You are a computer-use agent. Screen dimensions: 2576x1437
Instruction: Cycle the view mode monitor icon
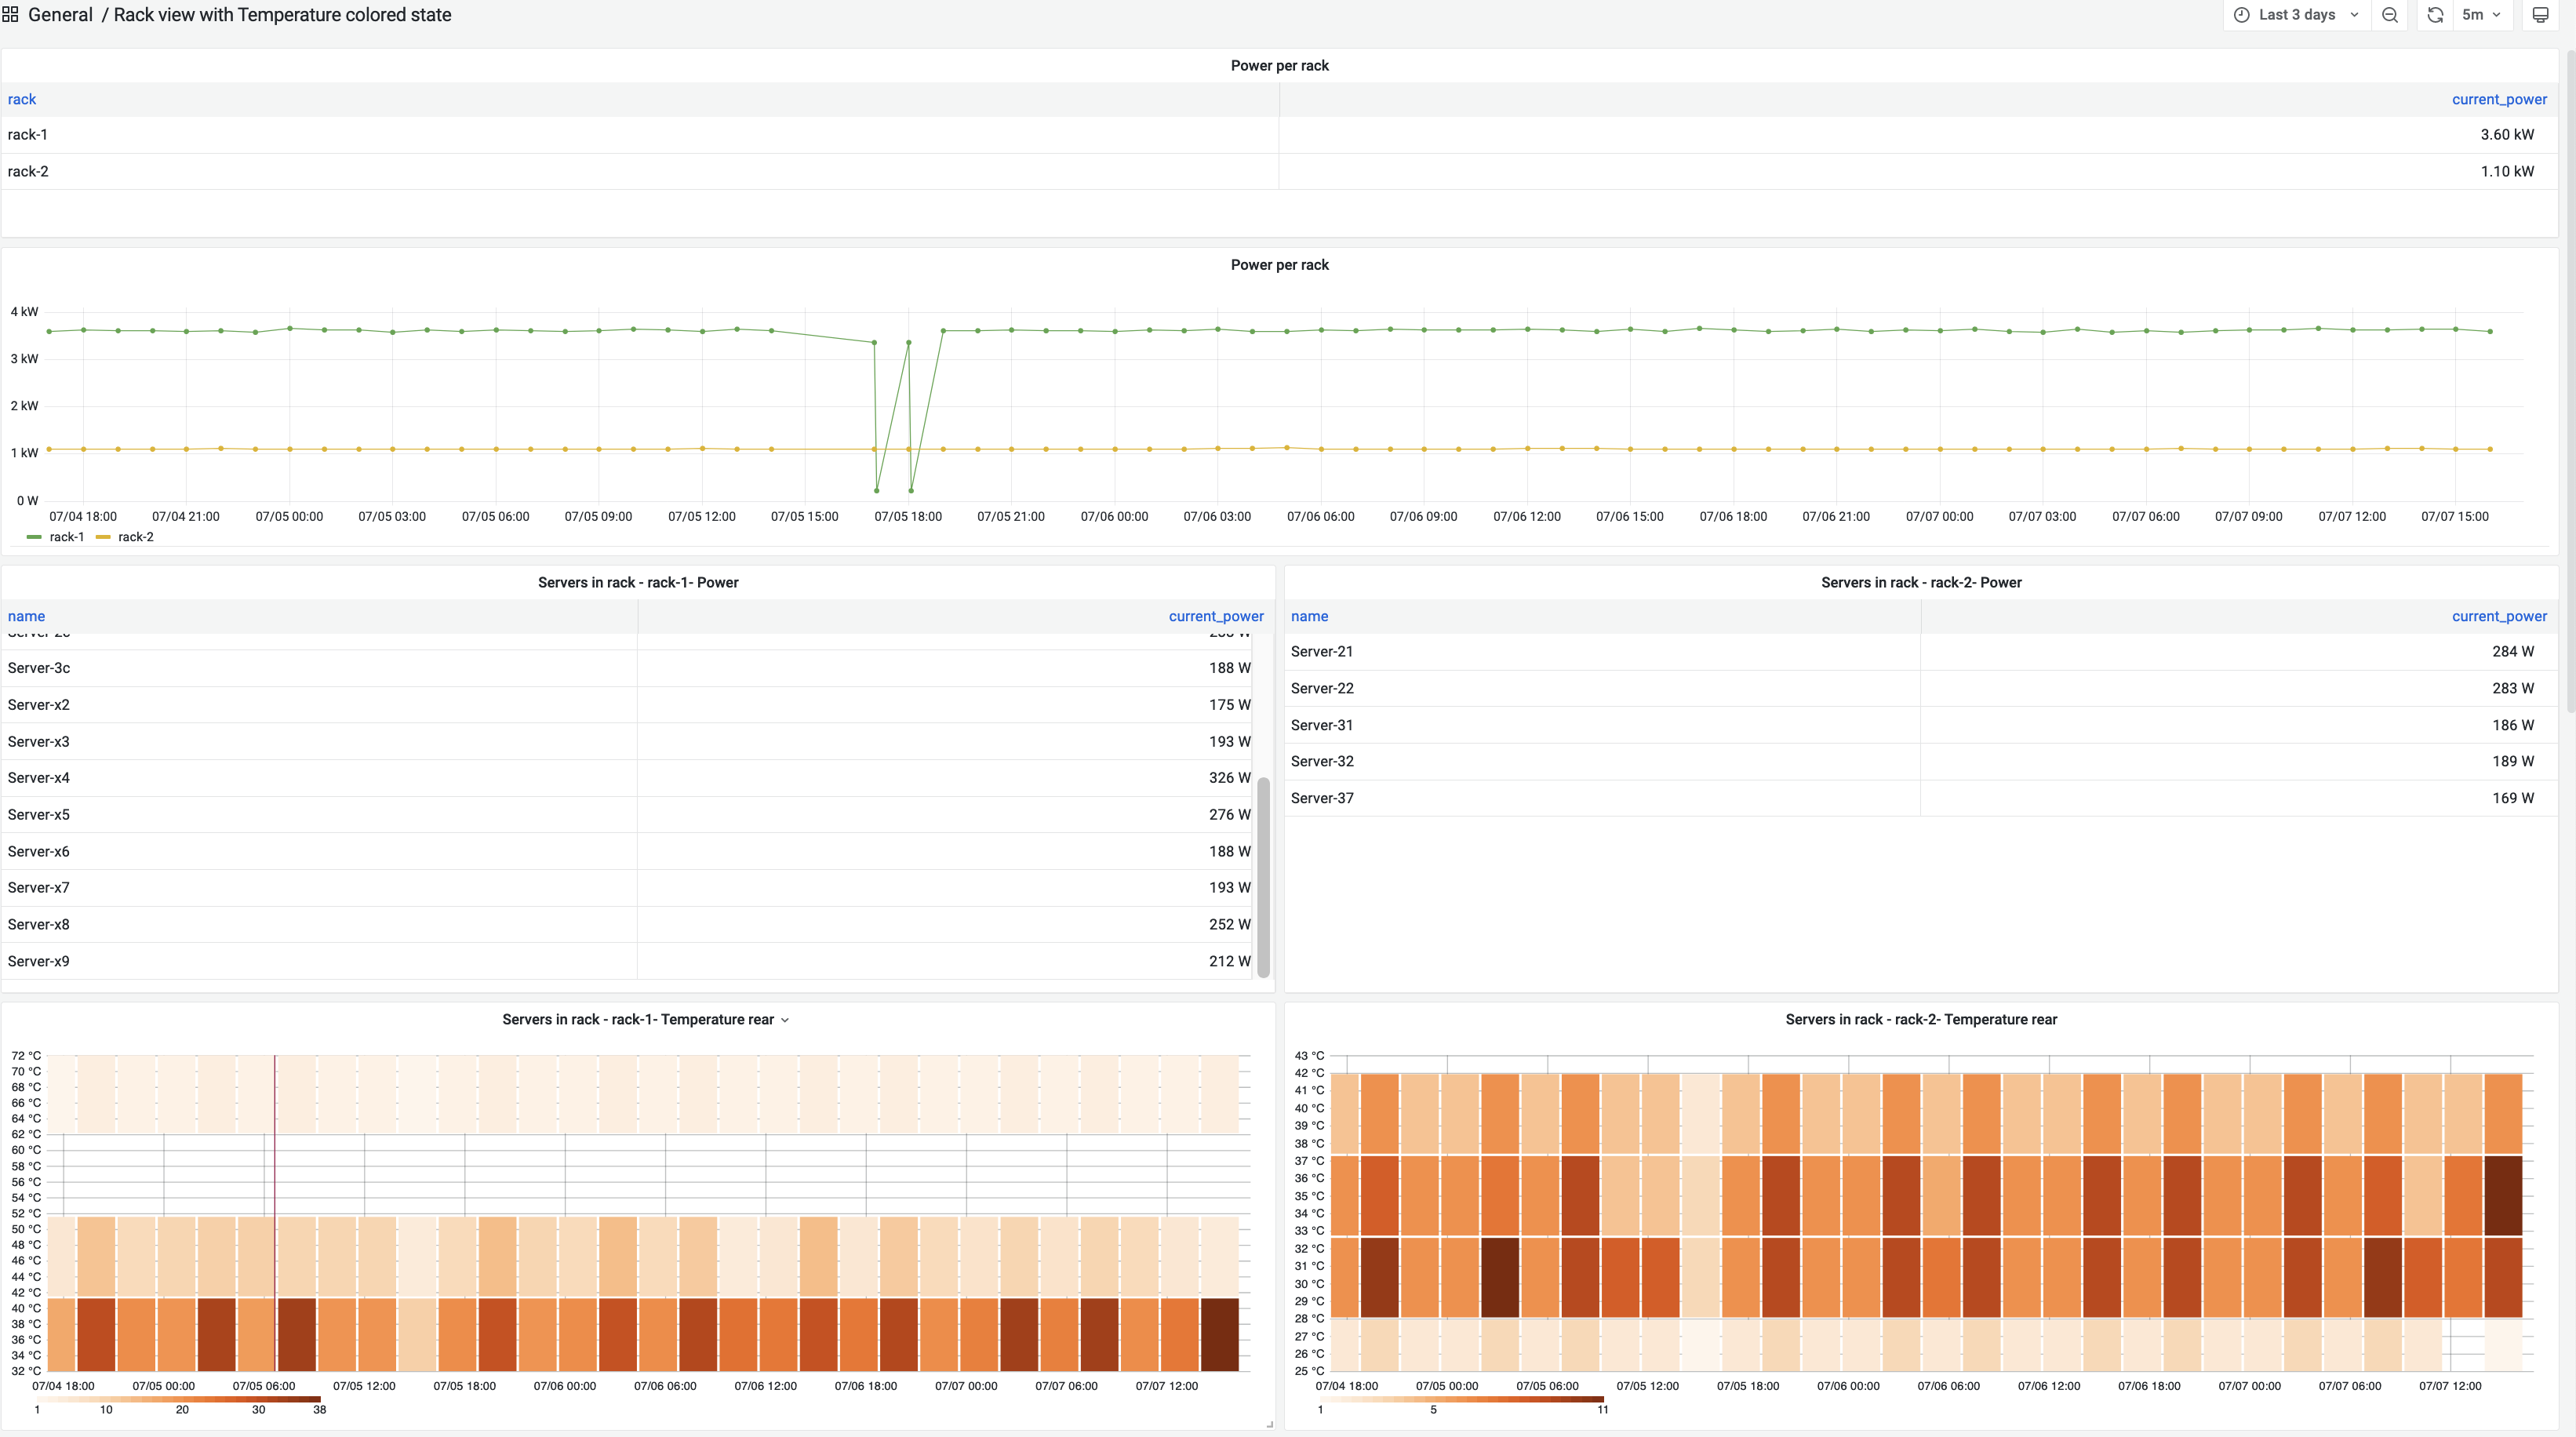(x=2540, y=15)
